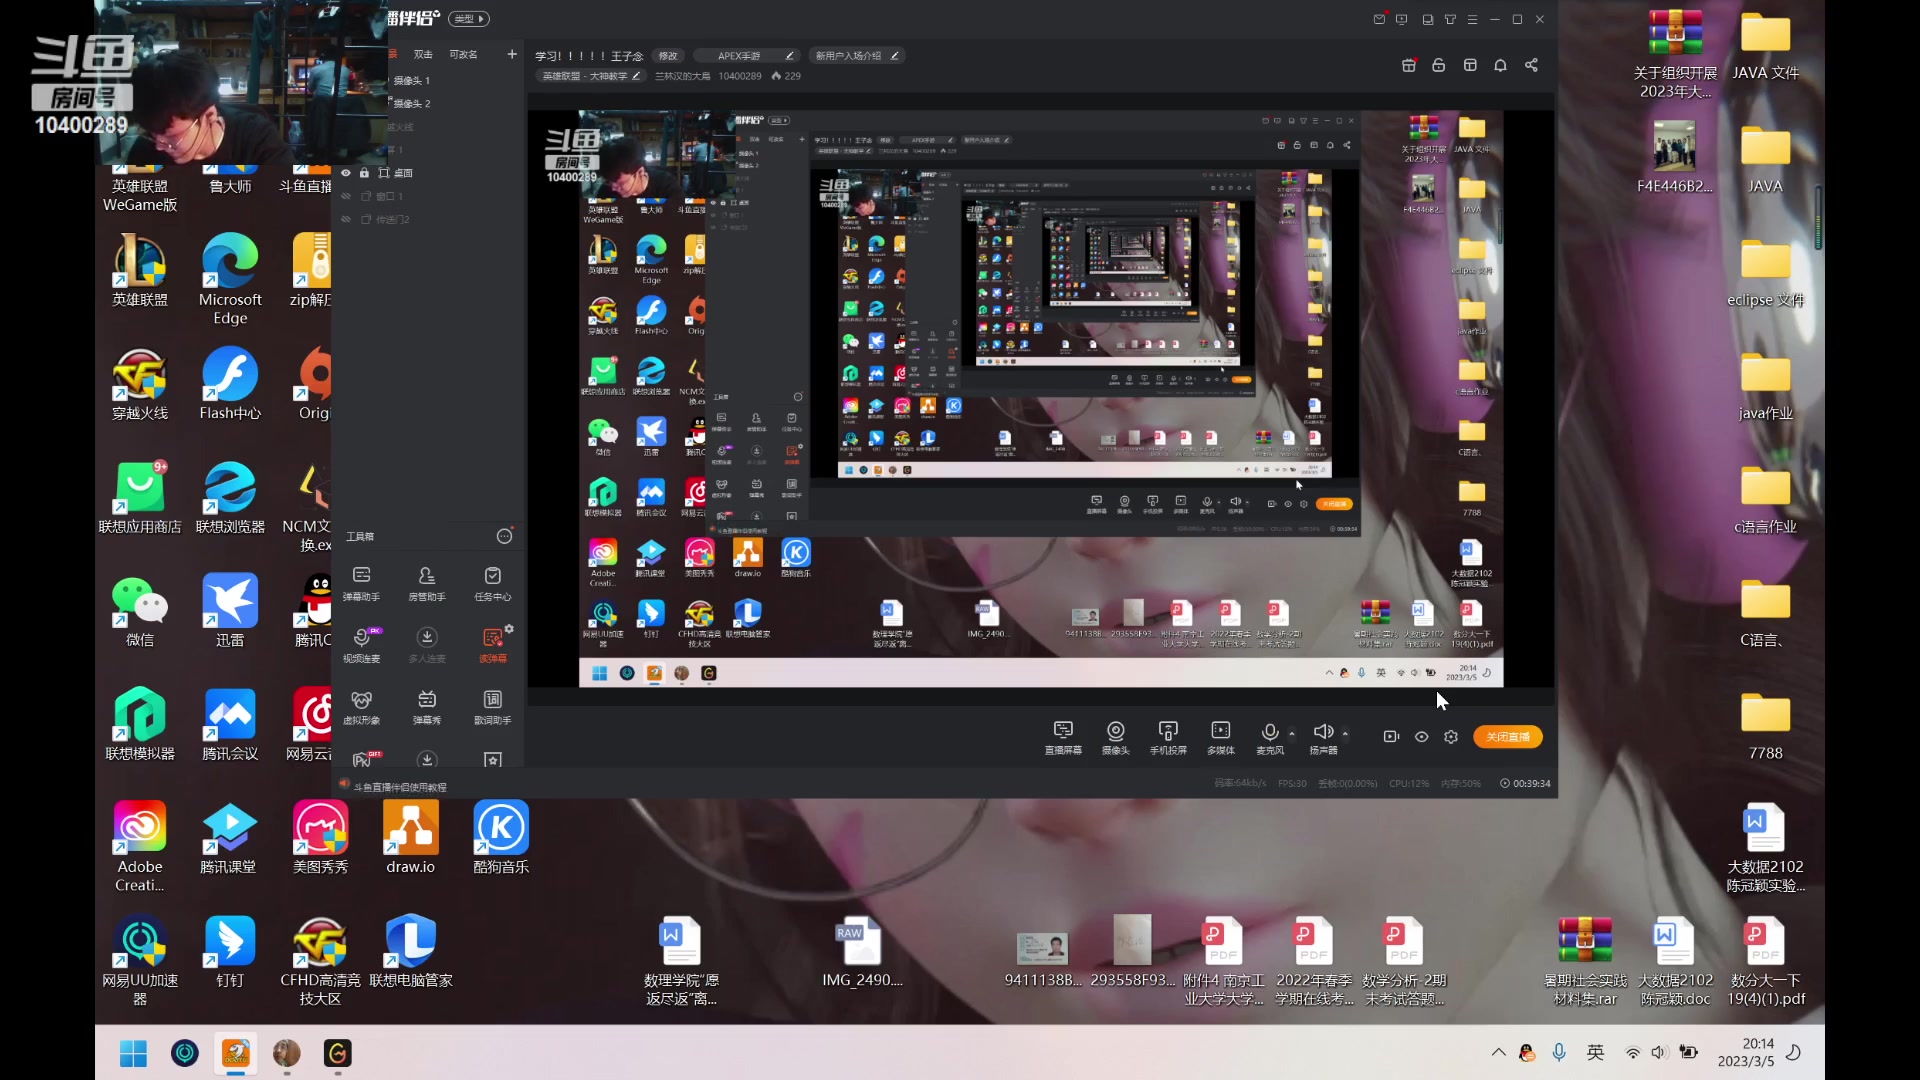This screenshot has height=1080, width=1920.
Task: Add new scene with plus icon
Action: pos(512,54)
